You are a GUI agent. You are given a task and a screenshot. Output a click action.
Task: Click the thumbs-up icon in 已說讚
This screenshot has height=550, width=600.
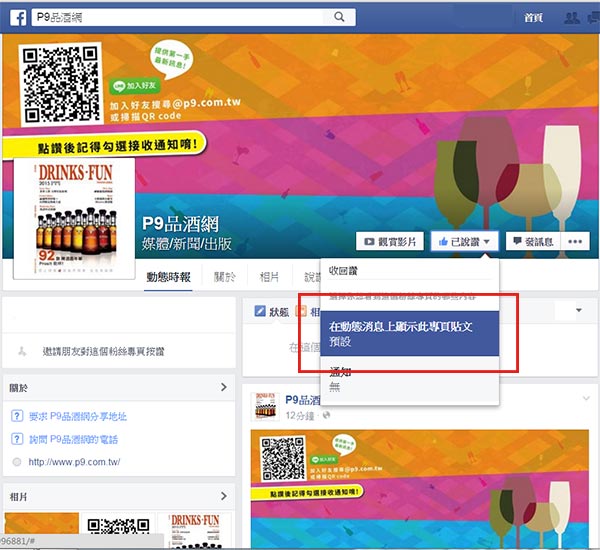click(x=443, y=241)
